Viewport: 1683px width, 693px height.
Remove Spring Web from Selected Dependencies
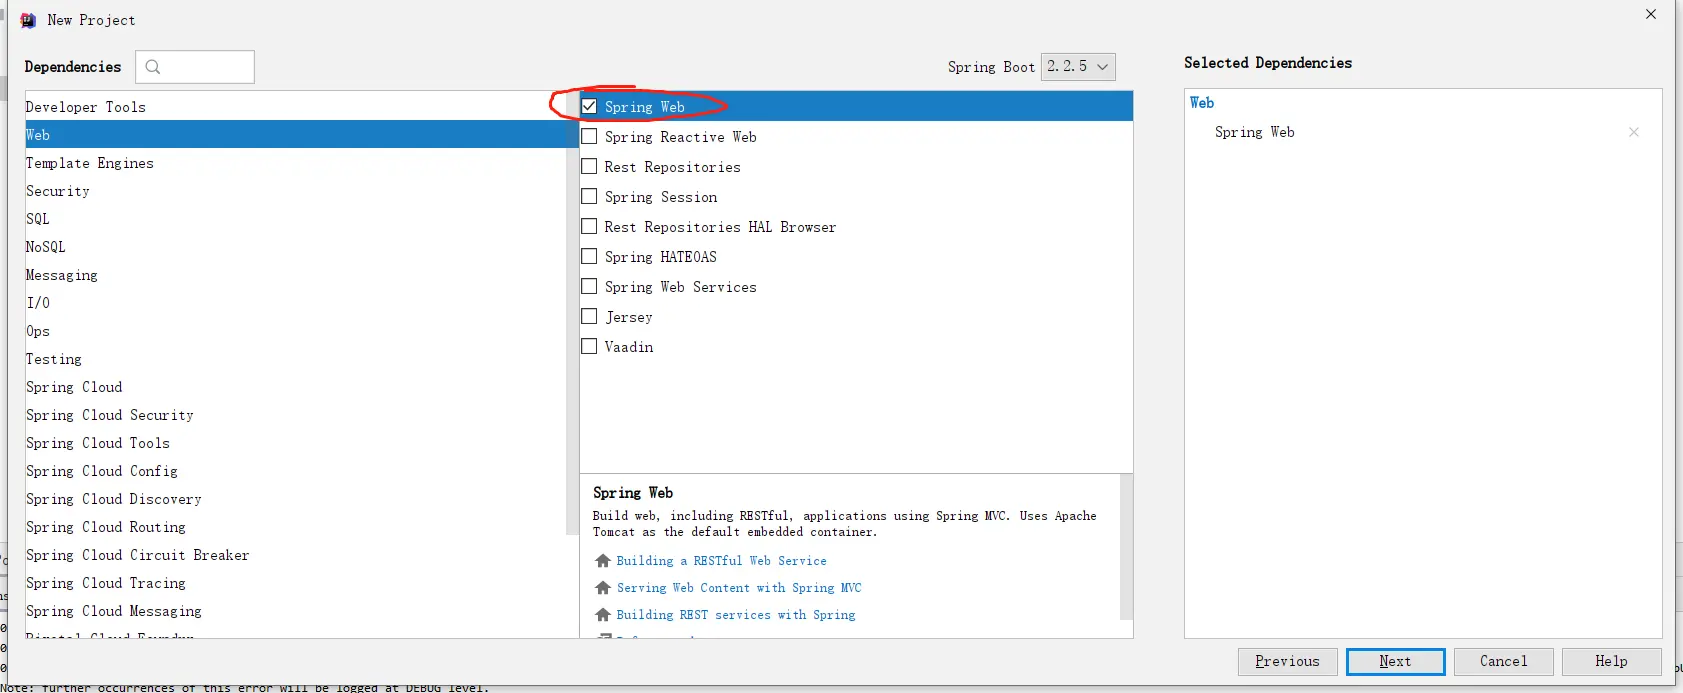[x=1633, y=132]
